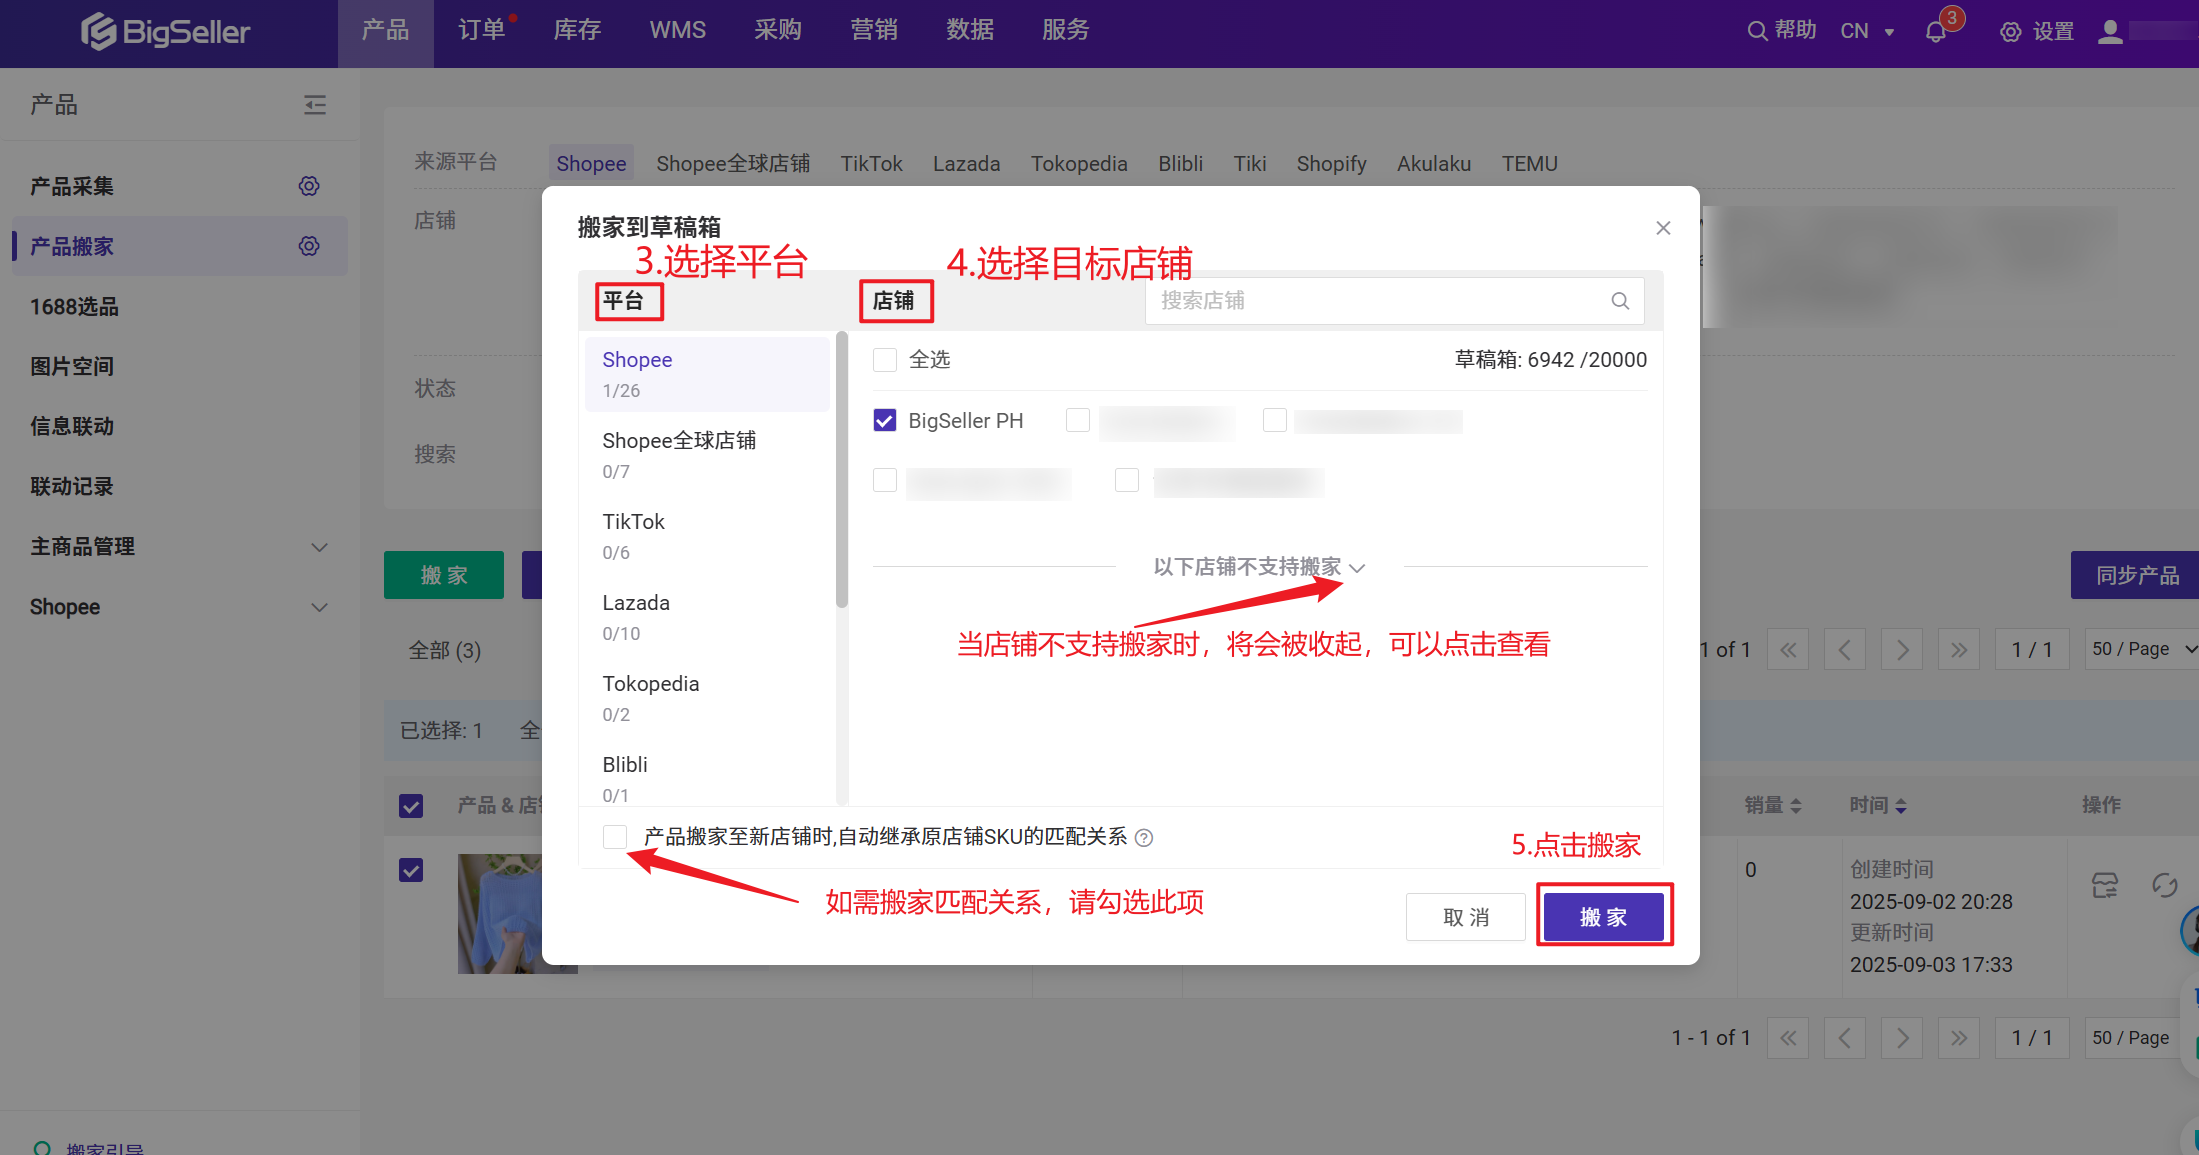Open 数据 top menu
2199x1155 pixels.
970,31
